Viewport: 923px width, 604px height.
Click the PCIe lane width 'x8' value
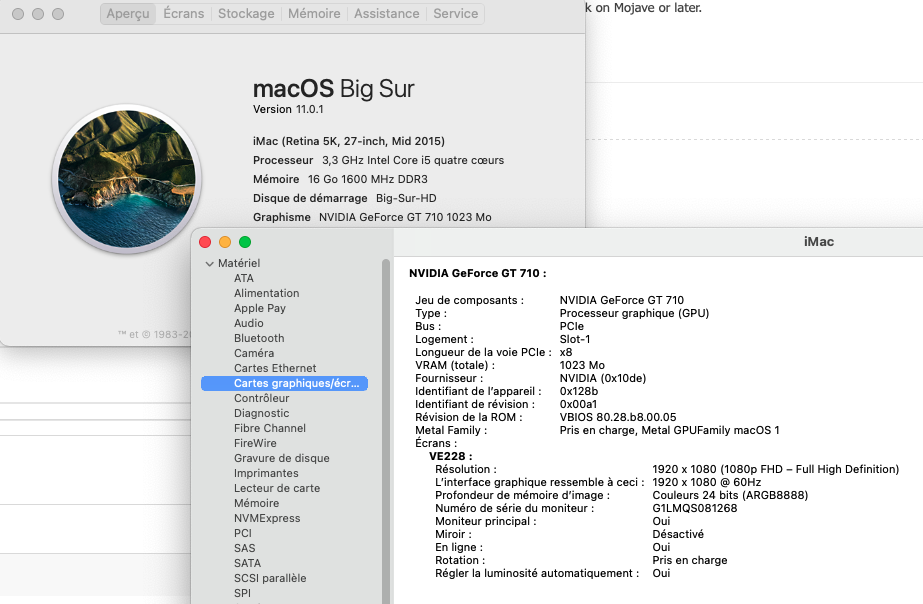[566, 352]
